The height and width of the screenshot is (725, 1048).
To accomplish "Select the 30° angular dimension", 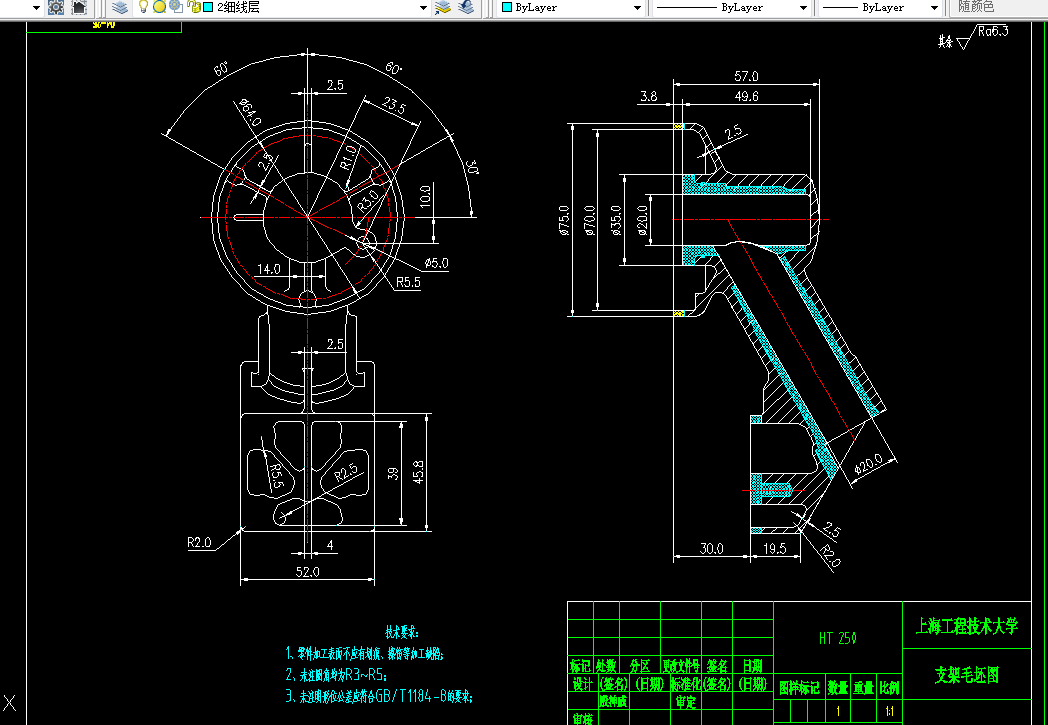I will click(x=471, y=166).
